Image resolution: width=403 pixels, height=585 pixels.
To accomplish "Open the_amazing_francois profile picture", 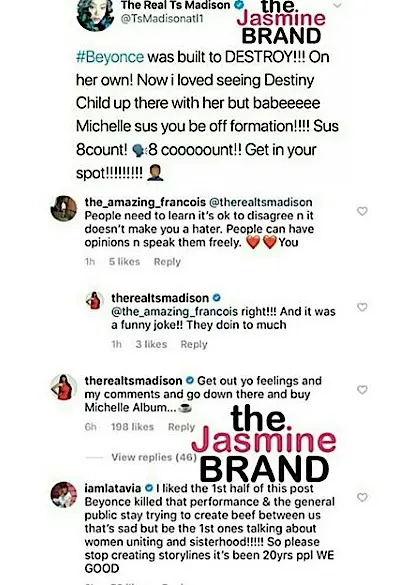I will (x=63, y=208).
